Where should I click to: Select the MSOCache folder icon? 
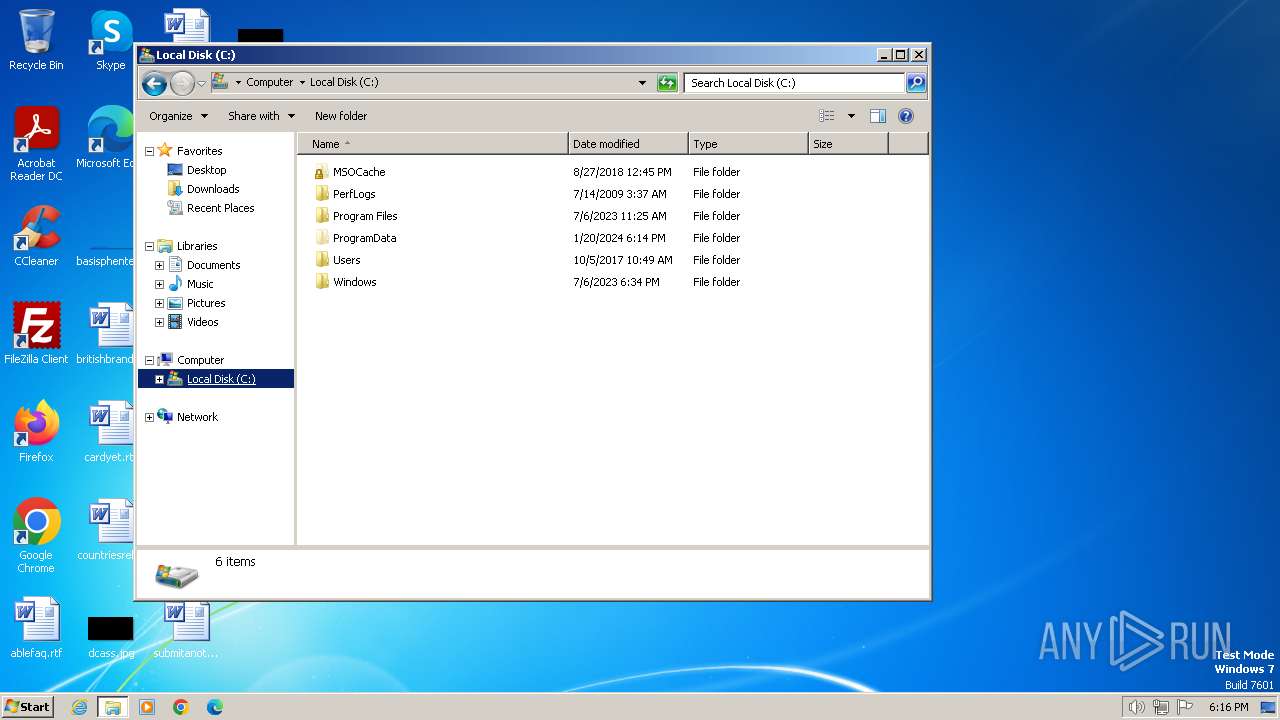(322, 172)
